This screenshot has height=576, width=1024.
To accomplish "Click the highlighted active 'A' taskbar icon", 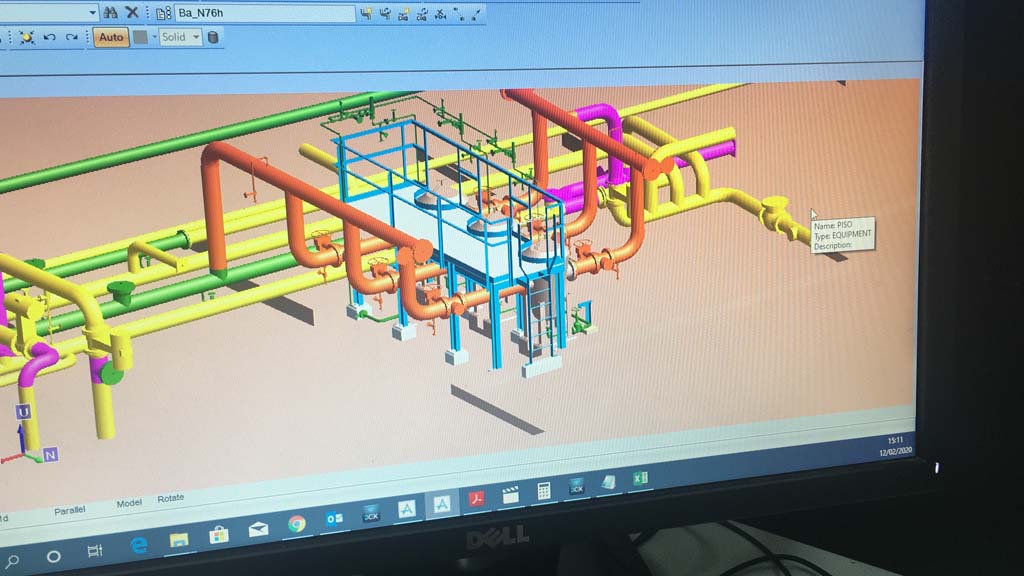I will point(441,504).
